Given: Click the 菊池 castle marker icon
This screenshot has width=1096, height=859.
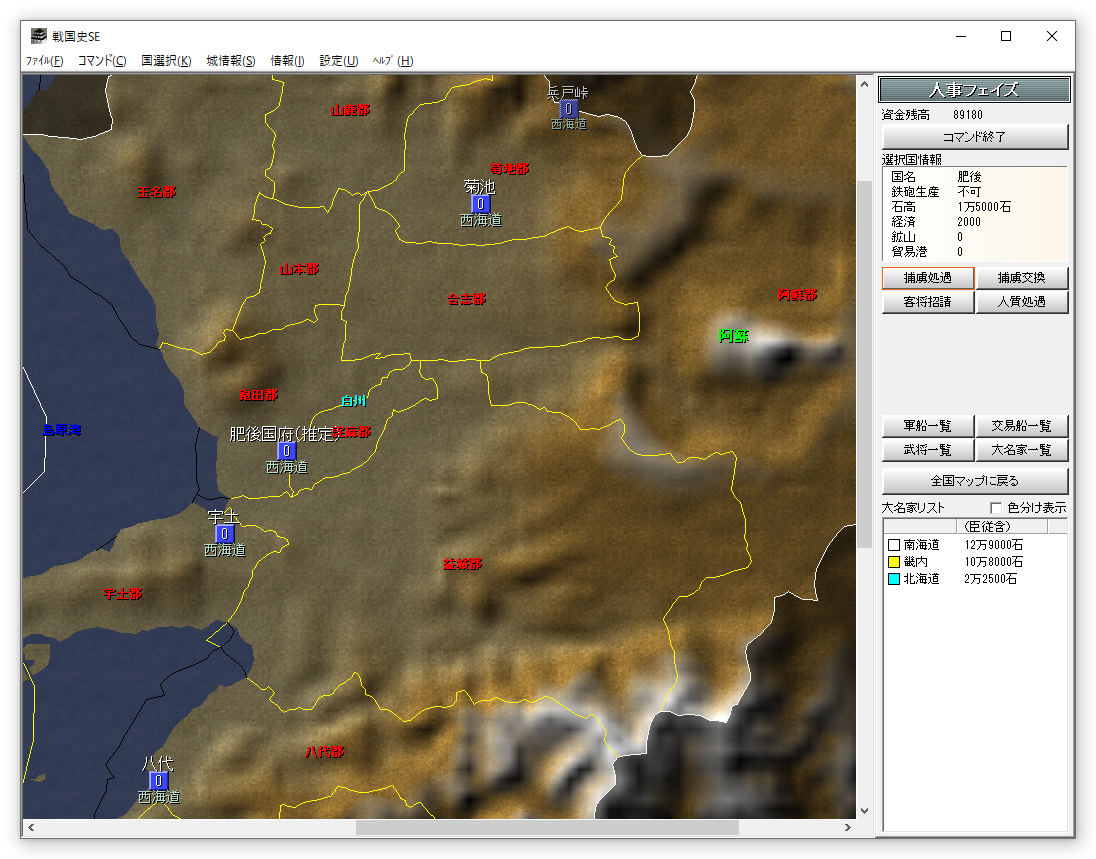Looking at the screenshot, I should 481,204.
